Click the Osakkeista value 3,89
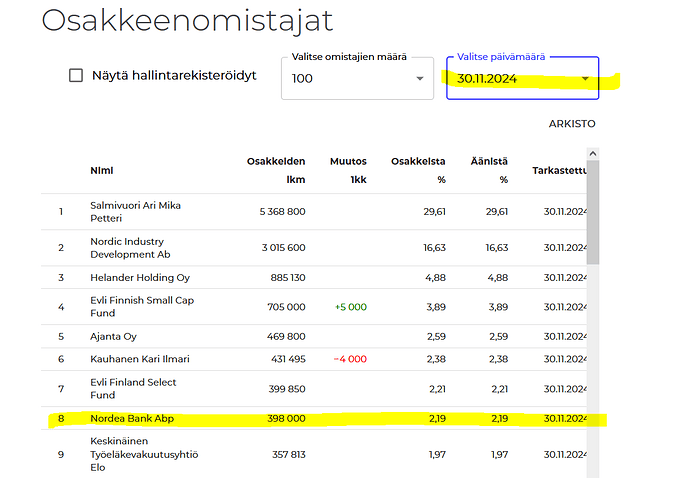 (x=436, y=307)
